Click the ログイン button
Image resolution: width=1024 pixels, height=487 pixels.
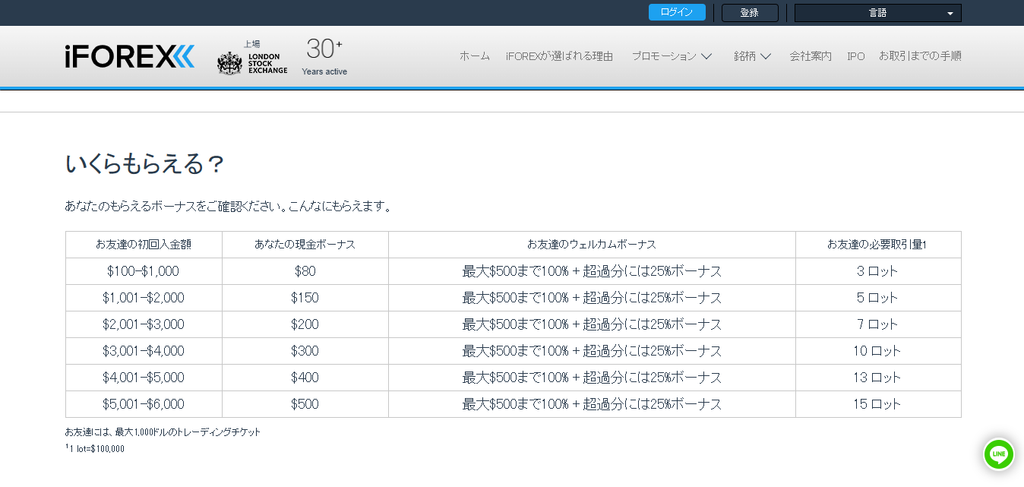(x=677, y=12)
